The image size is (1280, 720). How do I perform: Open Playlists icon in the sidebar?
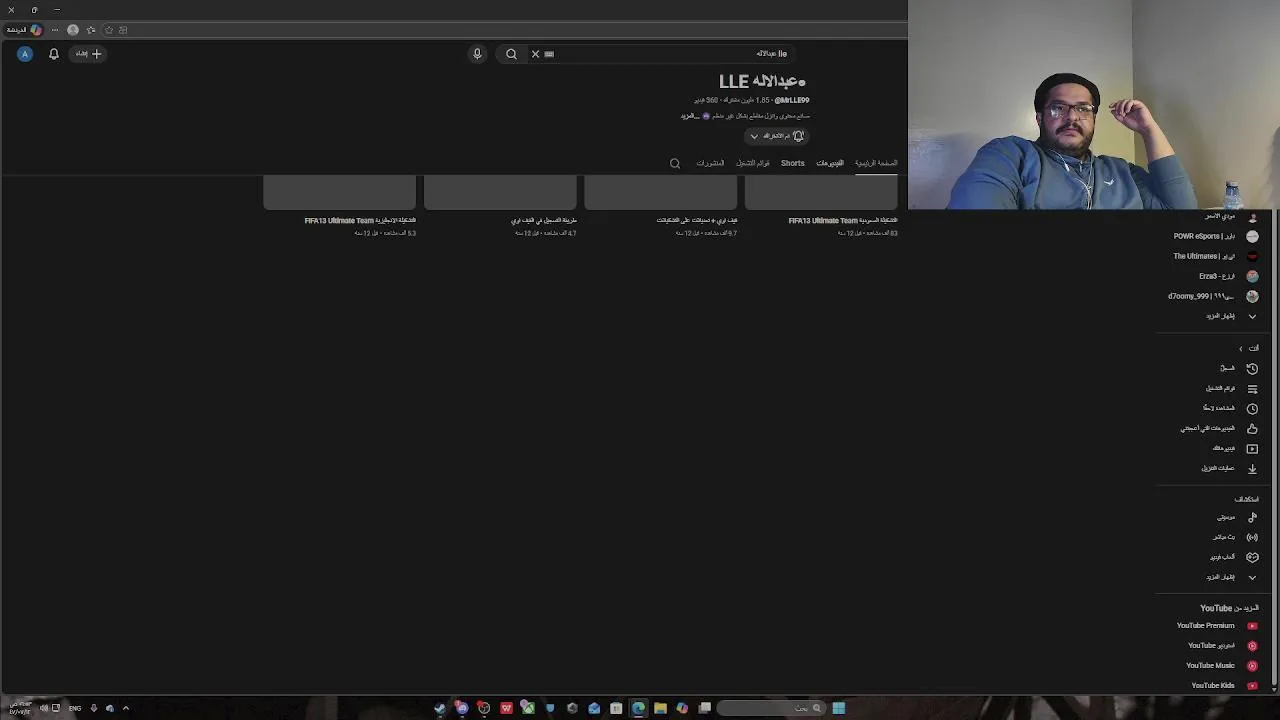(1252, 388)
